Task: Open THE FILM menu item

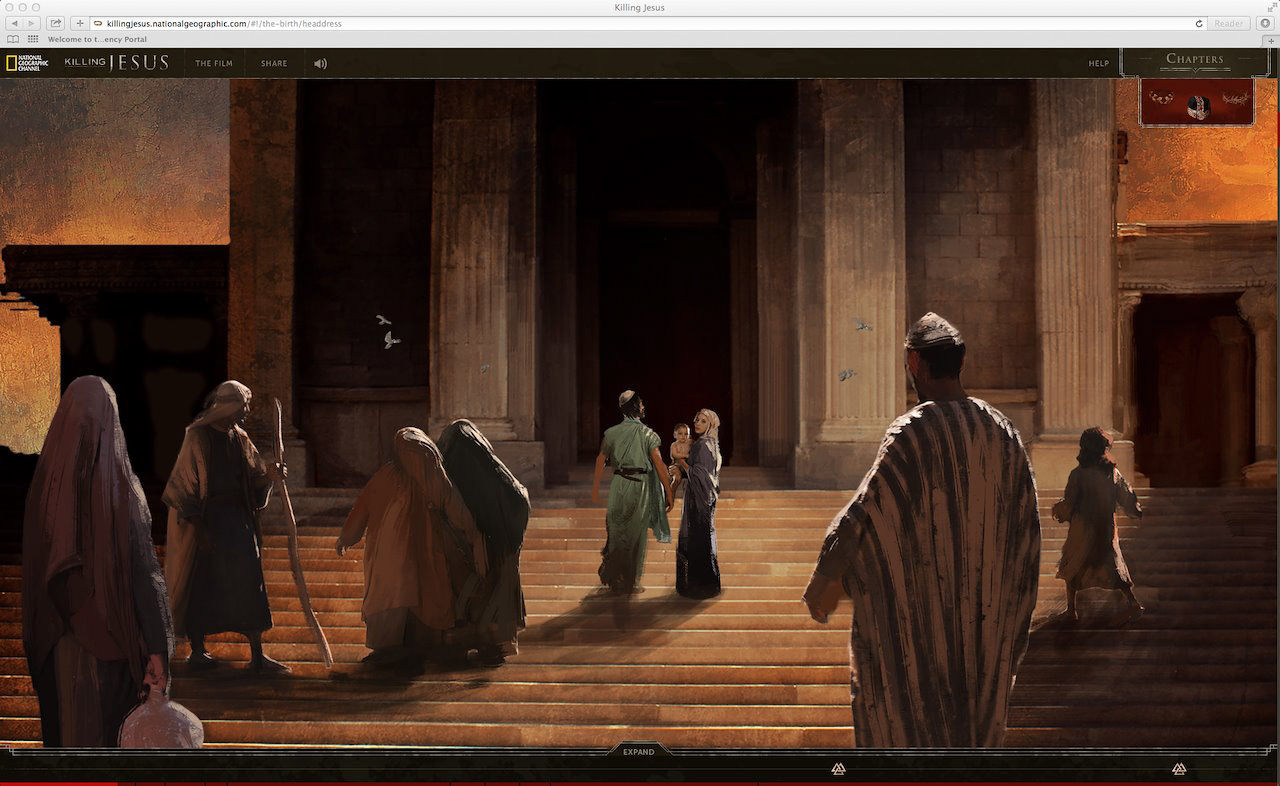Action: point(214,63)
